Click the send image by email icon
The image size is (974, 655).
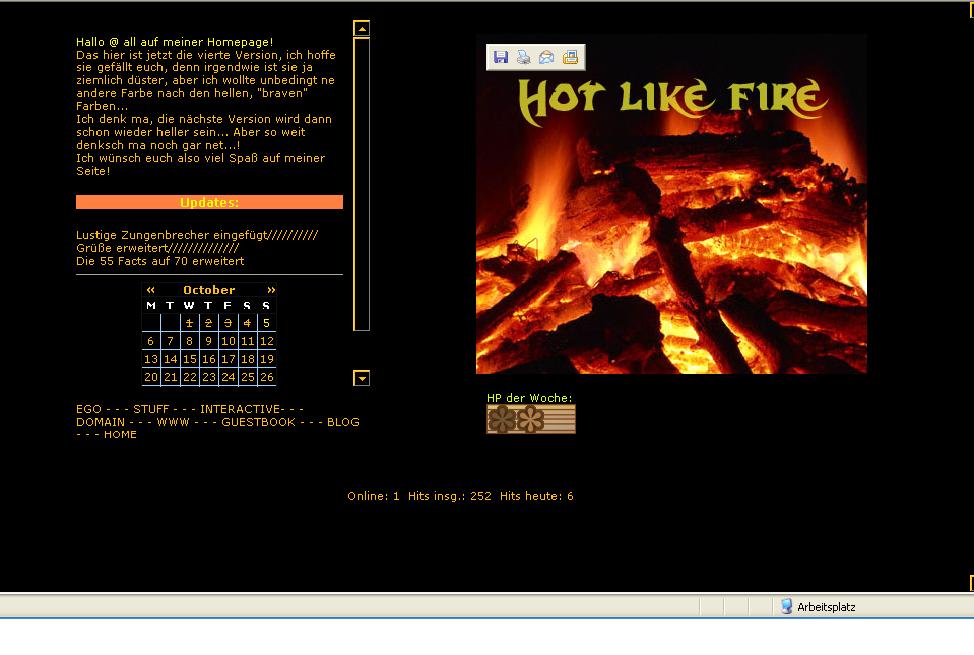tap(547, 58)
